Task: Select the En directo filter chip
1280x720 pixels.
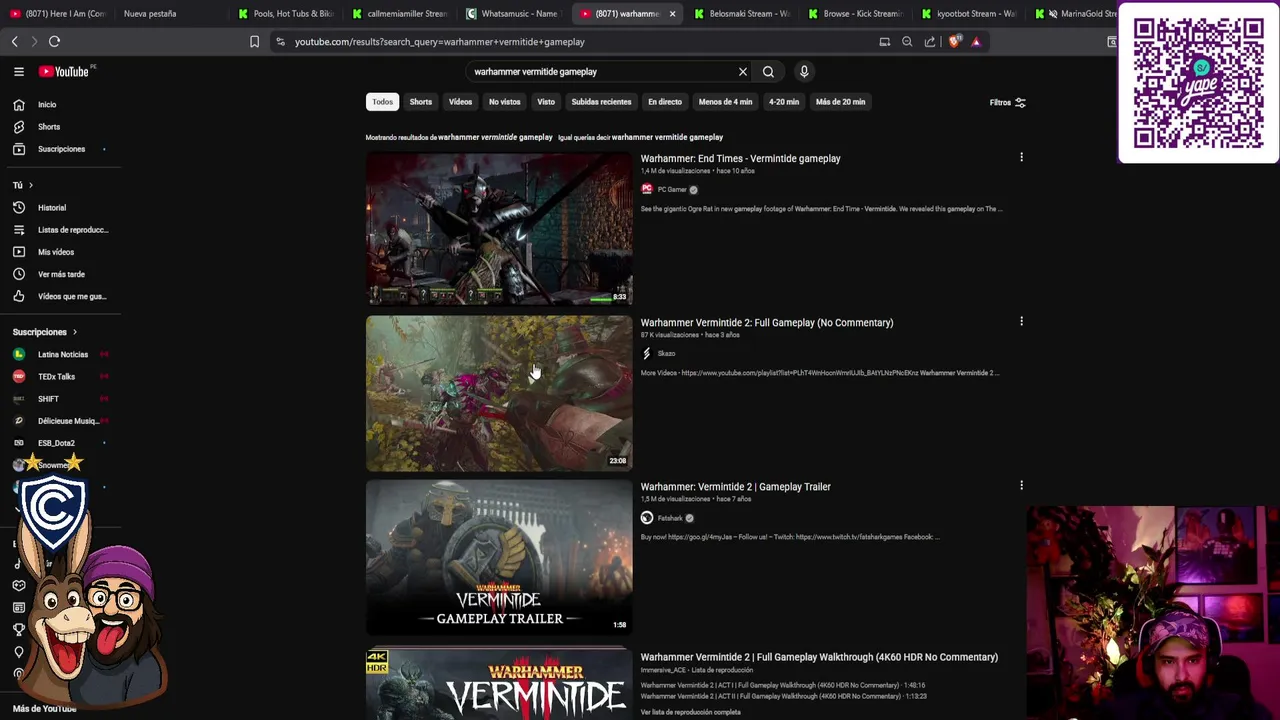Action: point(665,102)
